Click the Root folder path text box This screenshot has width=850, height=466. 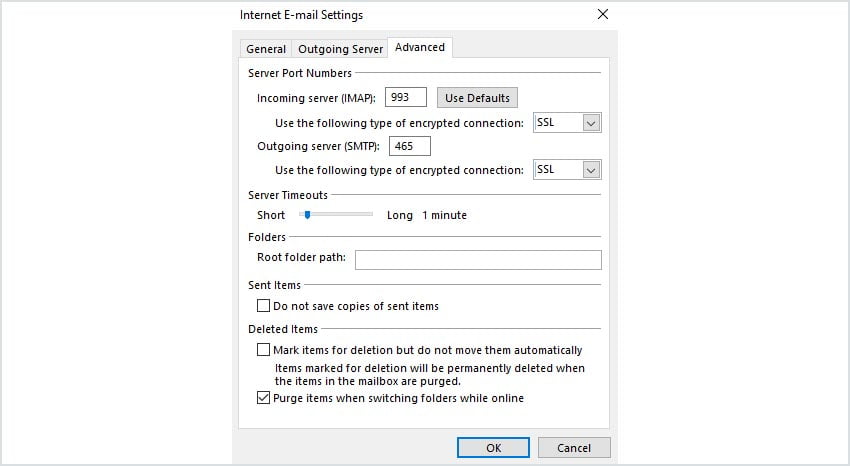pyautogui.click(x=478, y=260)
